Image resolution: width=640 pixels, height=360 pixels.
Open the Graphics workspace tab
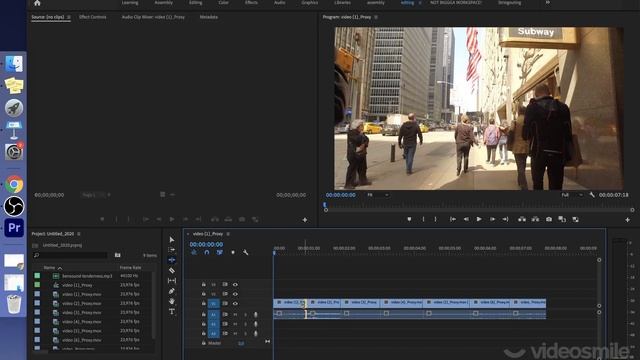tap(309, 3)
